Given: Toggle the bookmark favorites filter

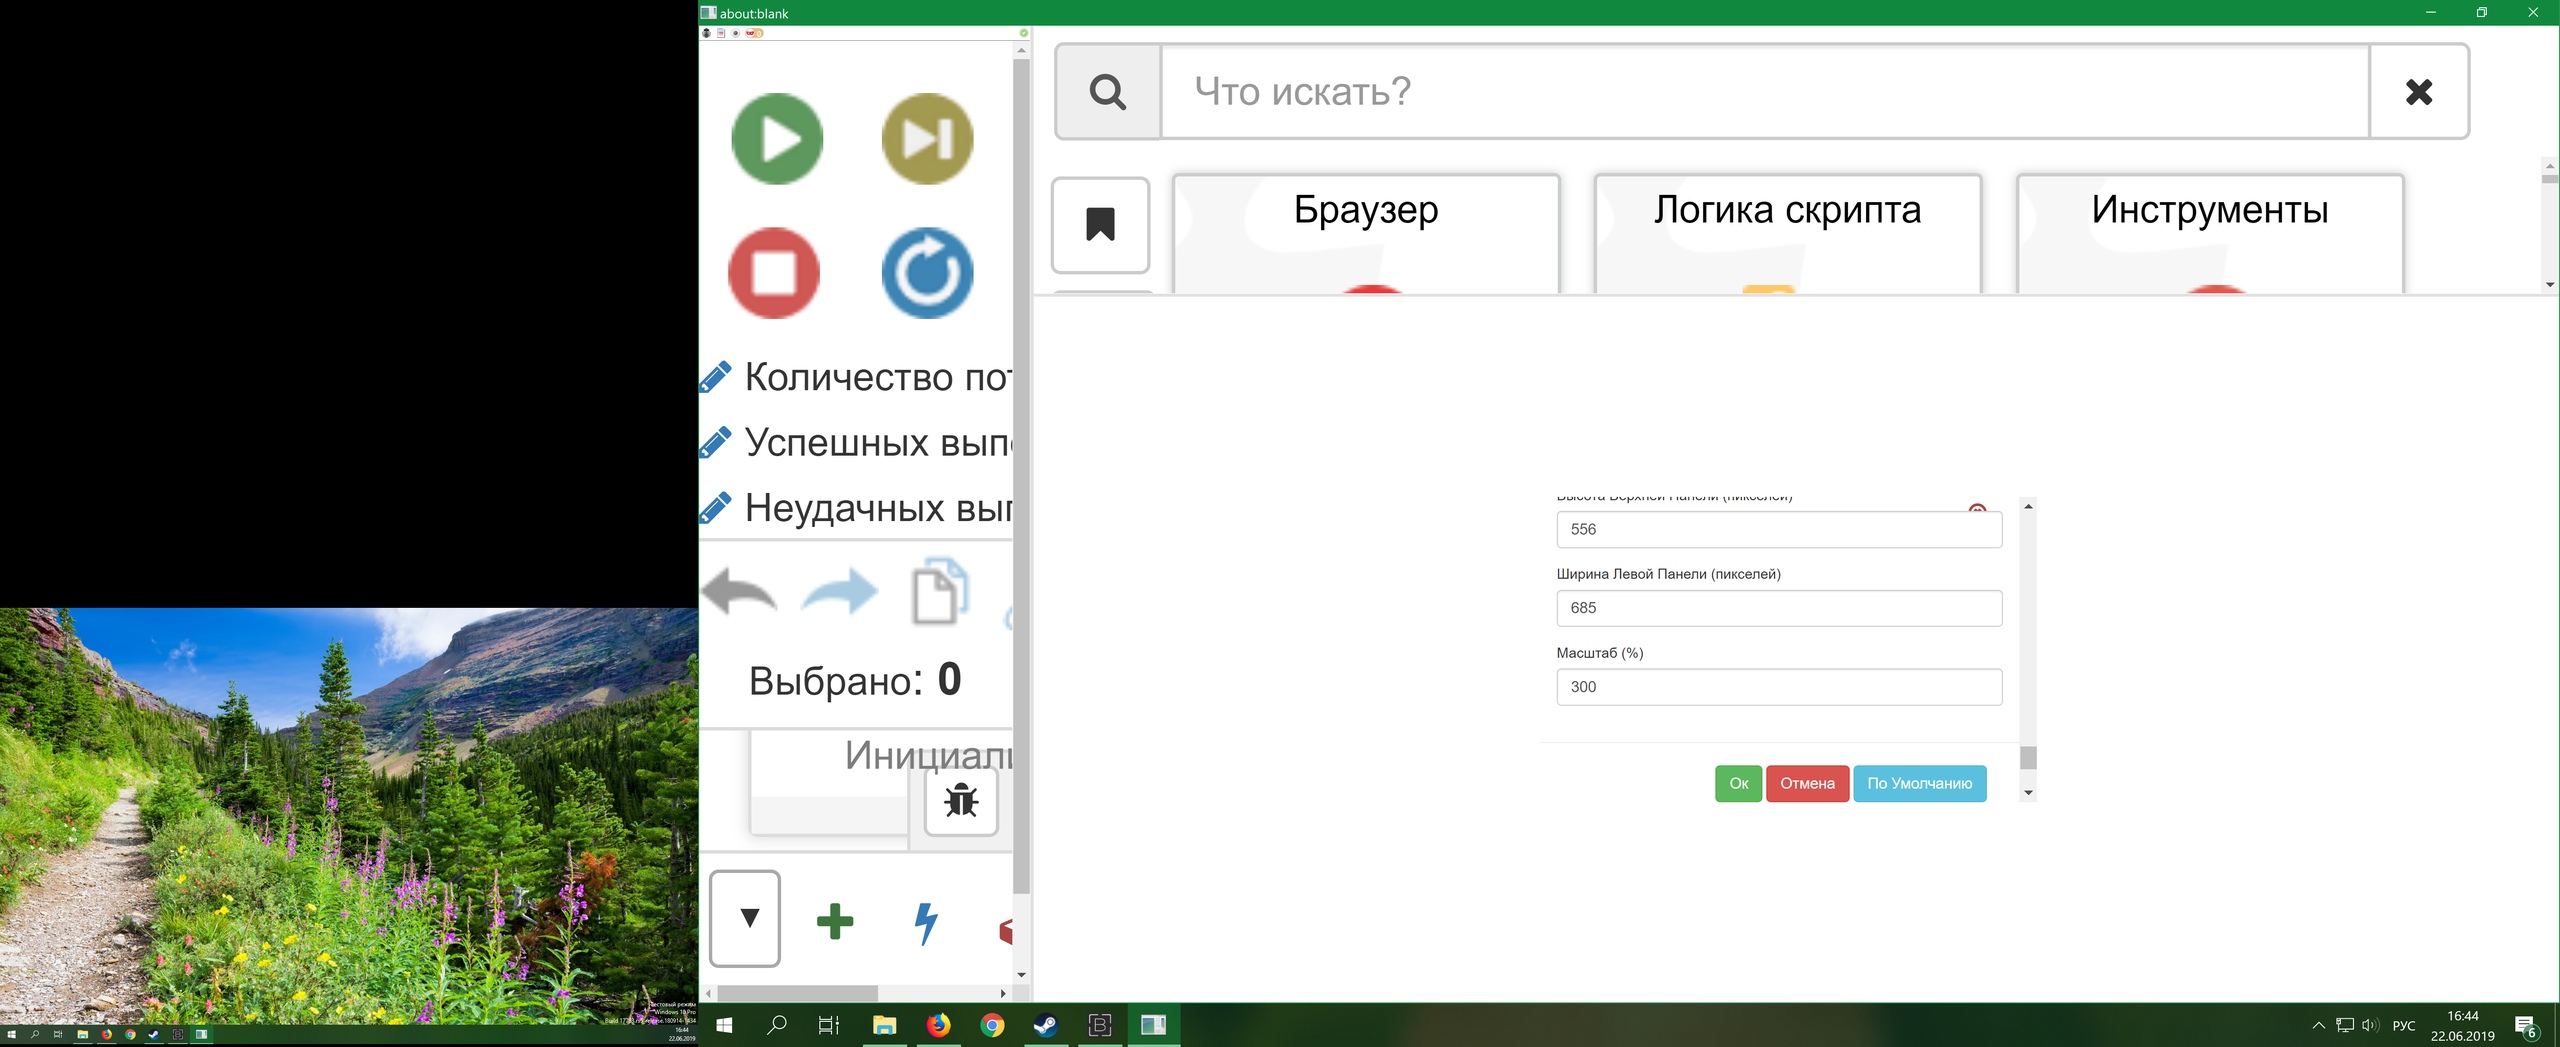Looking at the screenshot, I should (1100, 226).
